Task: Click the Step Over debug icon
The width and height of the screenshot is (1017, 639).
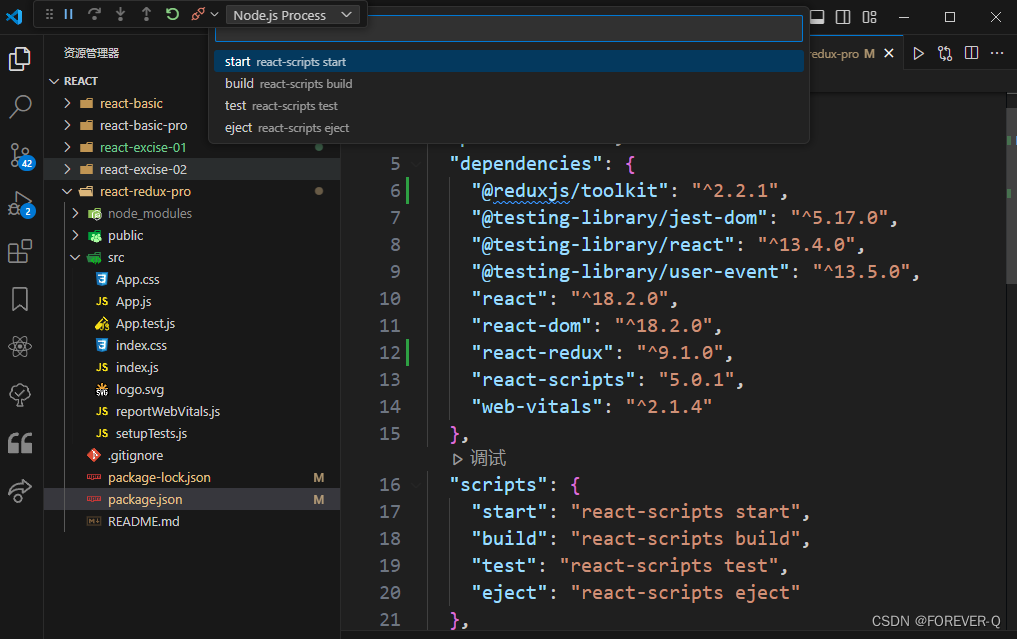Action: pos(94,15)
